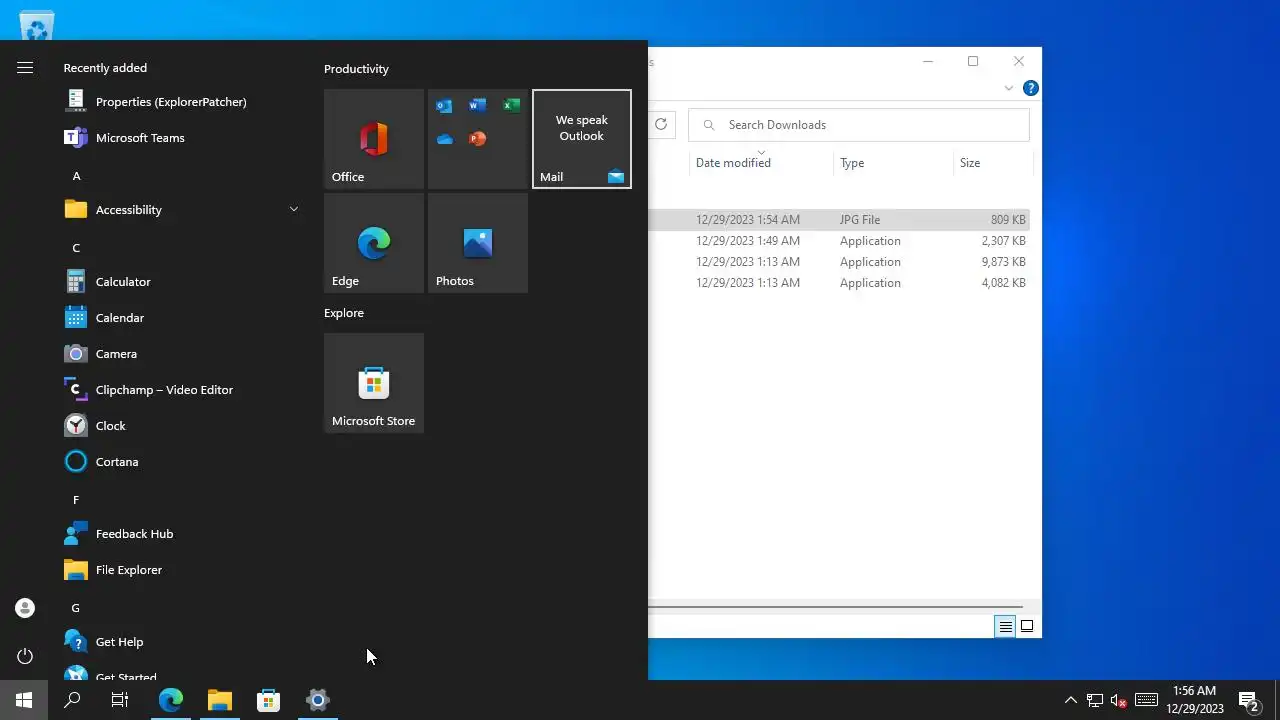
Task: Open the muted volume tray icon
Action: tap(1119, 700)
